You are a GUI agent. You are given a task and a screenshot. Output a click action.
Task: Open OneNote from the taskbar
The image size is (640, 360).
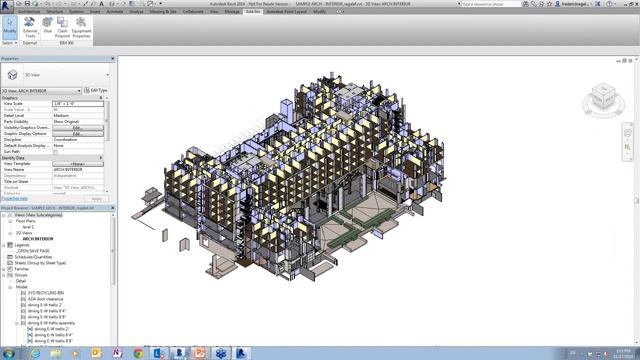click(x=118, y=353)
